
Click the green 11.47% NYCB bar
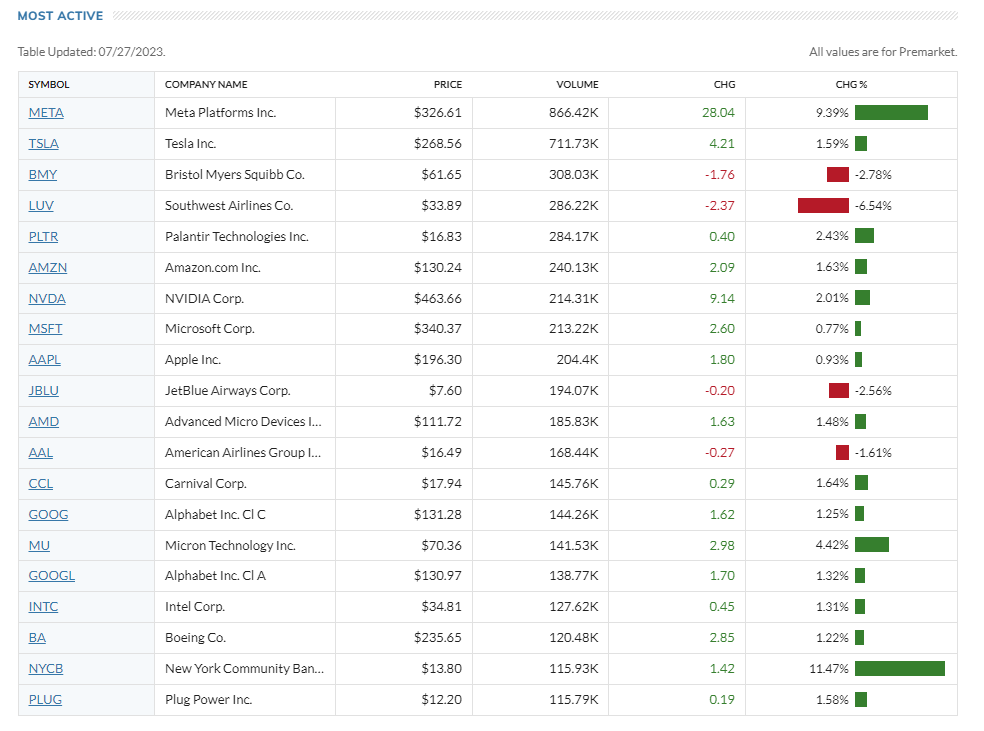(900, 669)
